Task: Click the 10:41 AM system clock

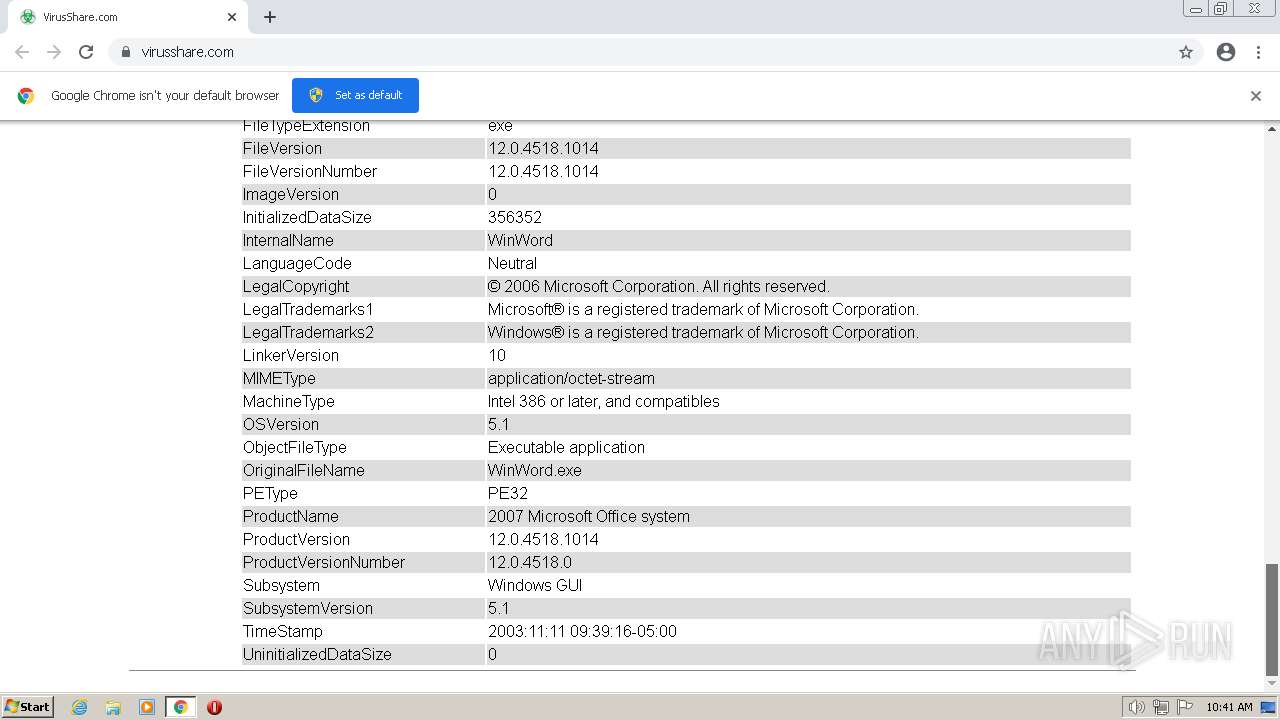Action: 1229,707
